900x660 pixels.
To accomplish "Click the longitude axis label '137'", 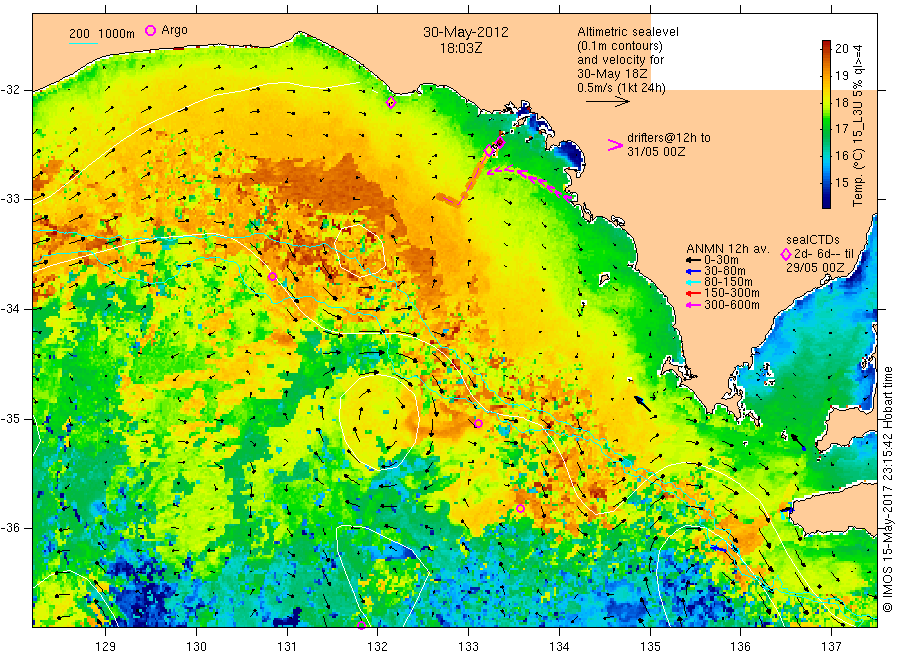I will [x=832, y=646].
